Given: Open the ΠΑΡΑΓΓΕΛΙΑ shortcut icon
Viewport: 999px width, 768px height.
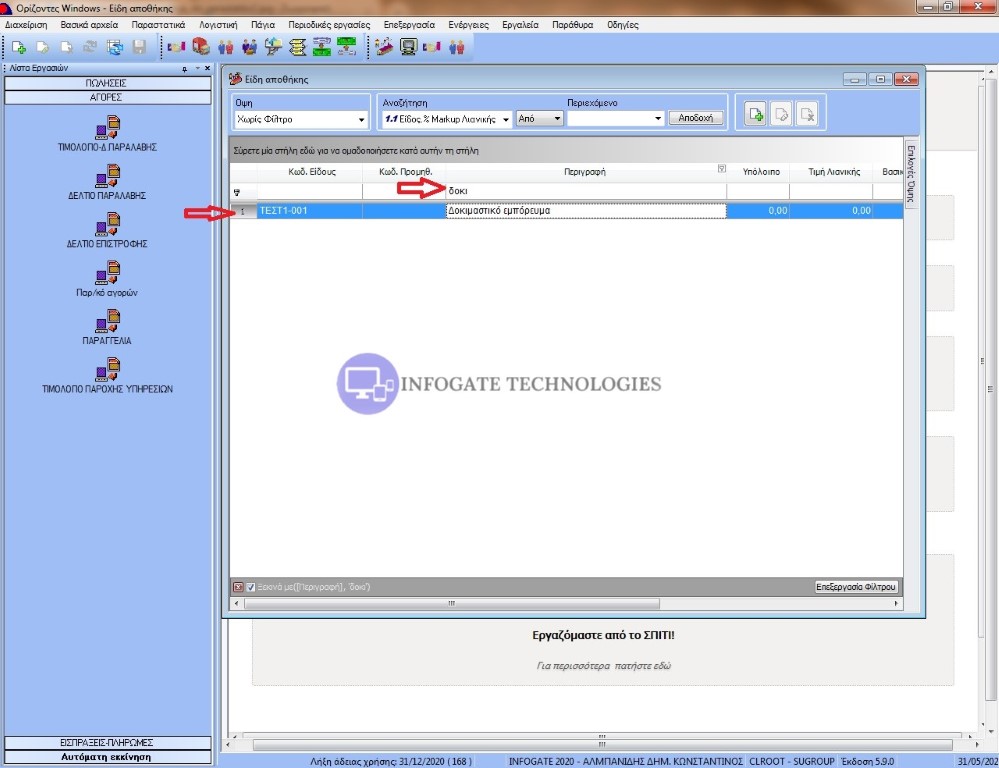Looking at the screenshot, I should tap(107, 322).
